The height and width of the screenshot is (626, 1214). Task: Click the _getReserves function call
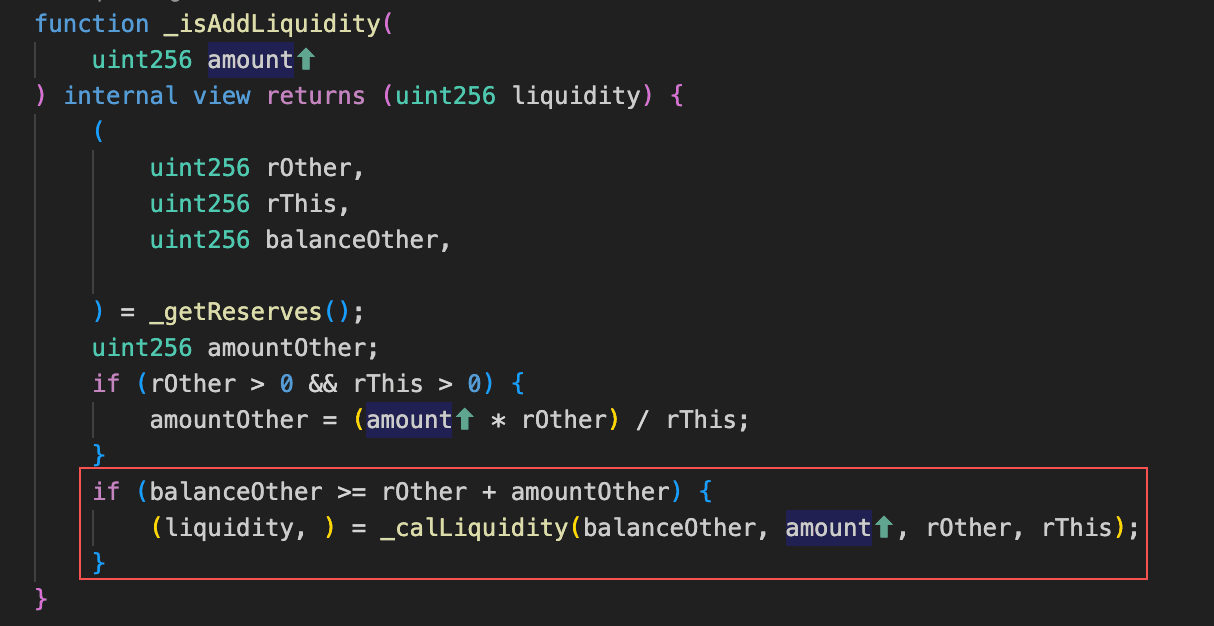click(236, 312)
